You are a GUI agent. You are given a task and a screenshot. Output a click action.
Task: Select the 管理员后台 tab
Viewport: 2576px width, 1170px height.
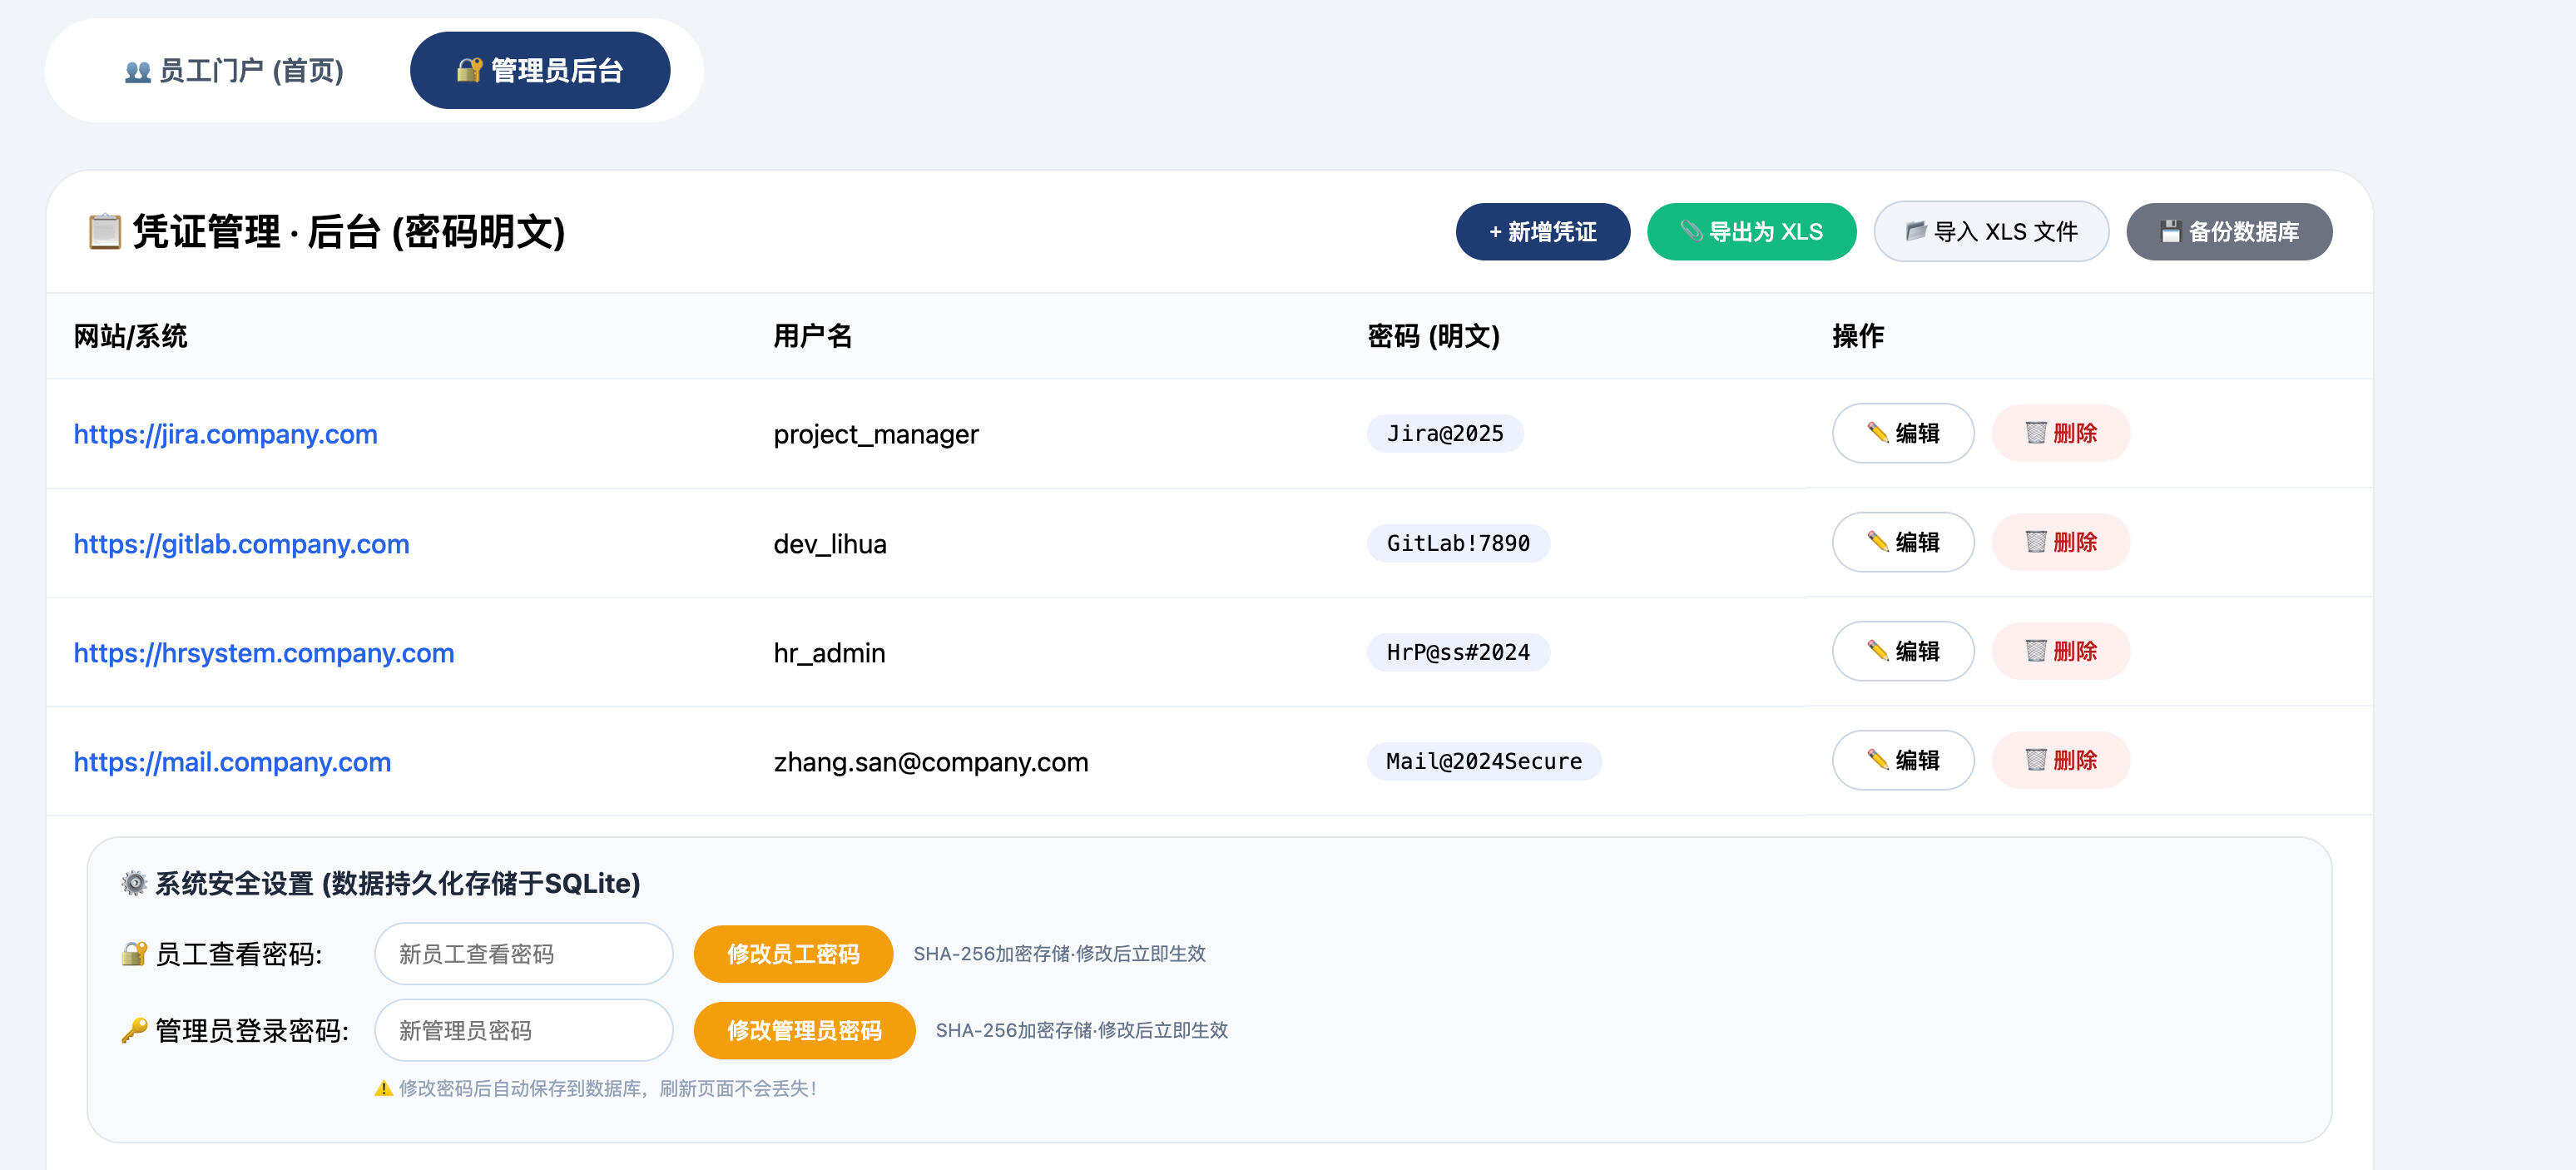click(x=540, y=70)
